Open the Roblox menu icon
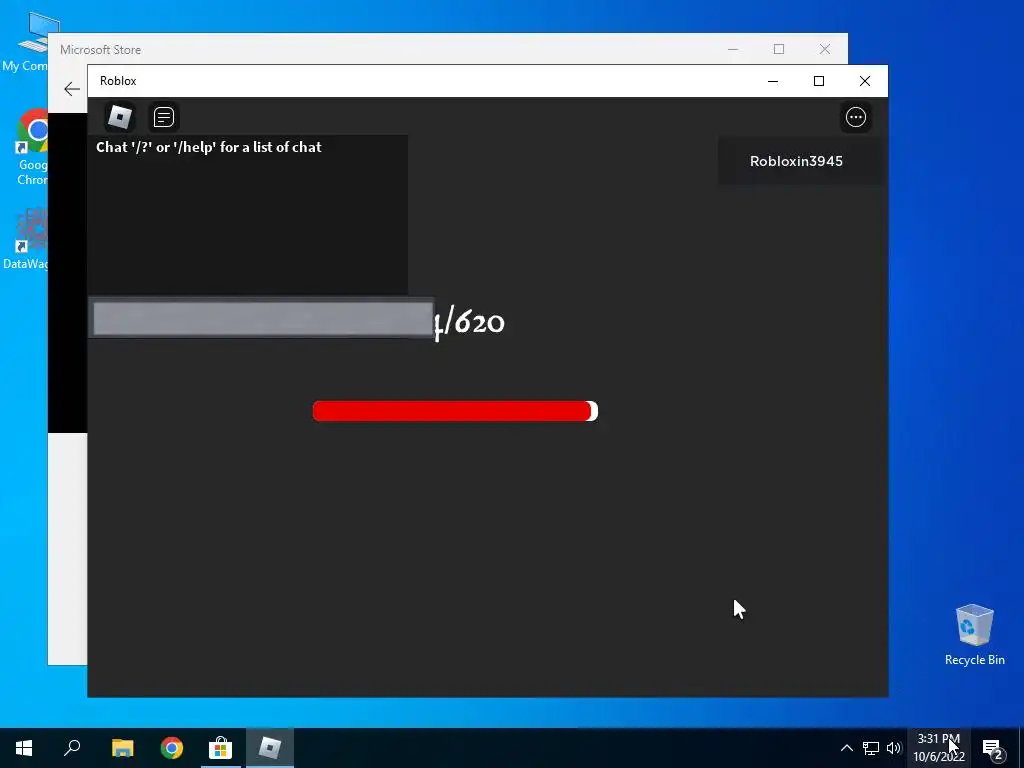The height and width of the screenshot is (768, 1024). coord(120,117)
